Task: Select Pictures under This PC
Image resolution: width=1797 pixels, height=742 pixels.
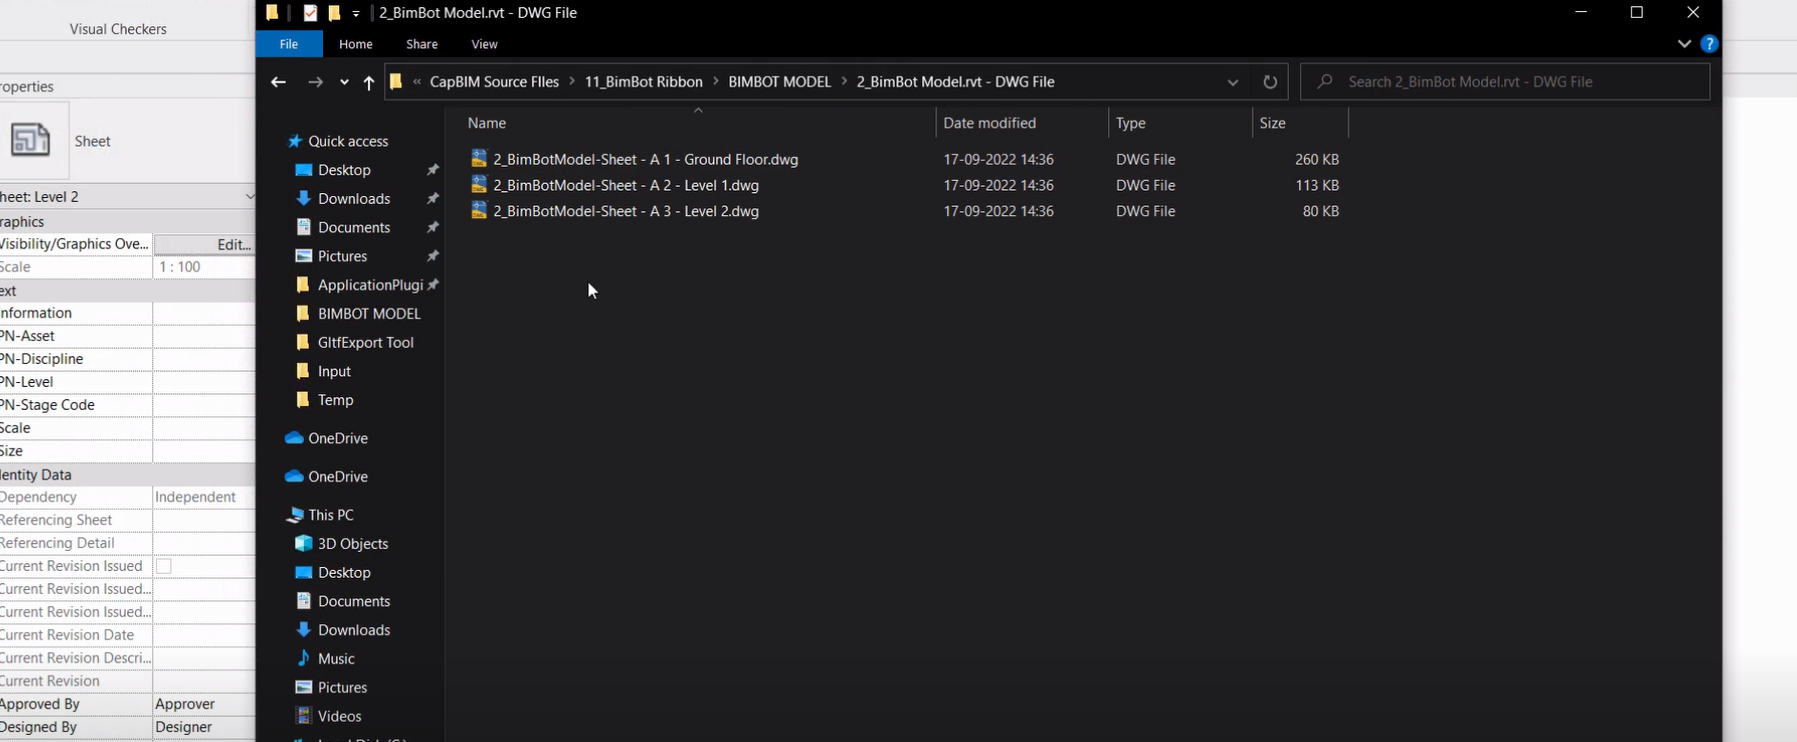Action: (x=342, y=688)
